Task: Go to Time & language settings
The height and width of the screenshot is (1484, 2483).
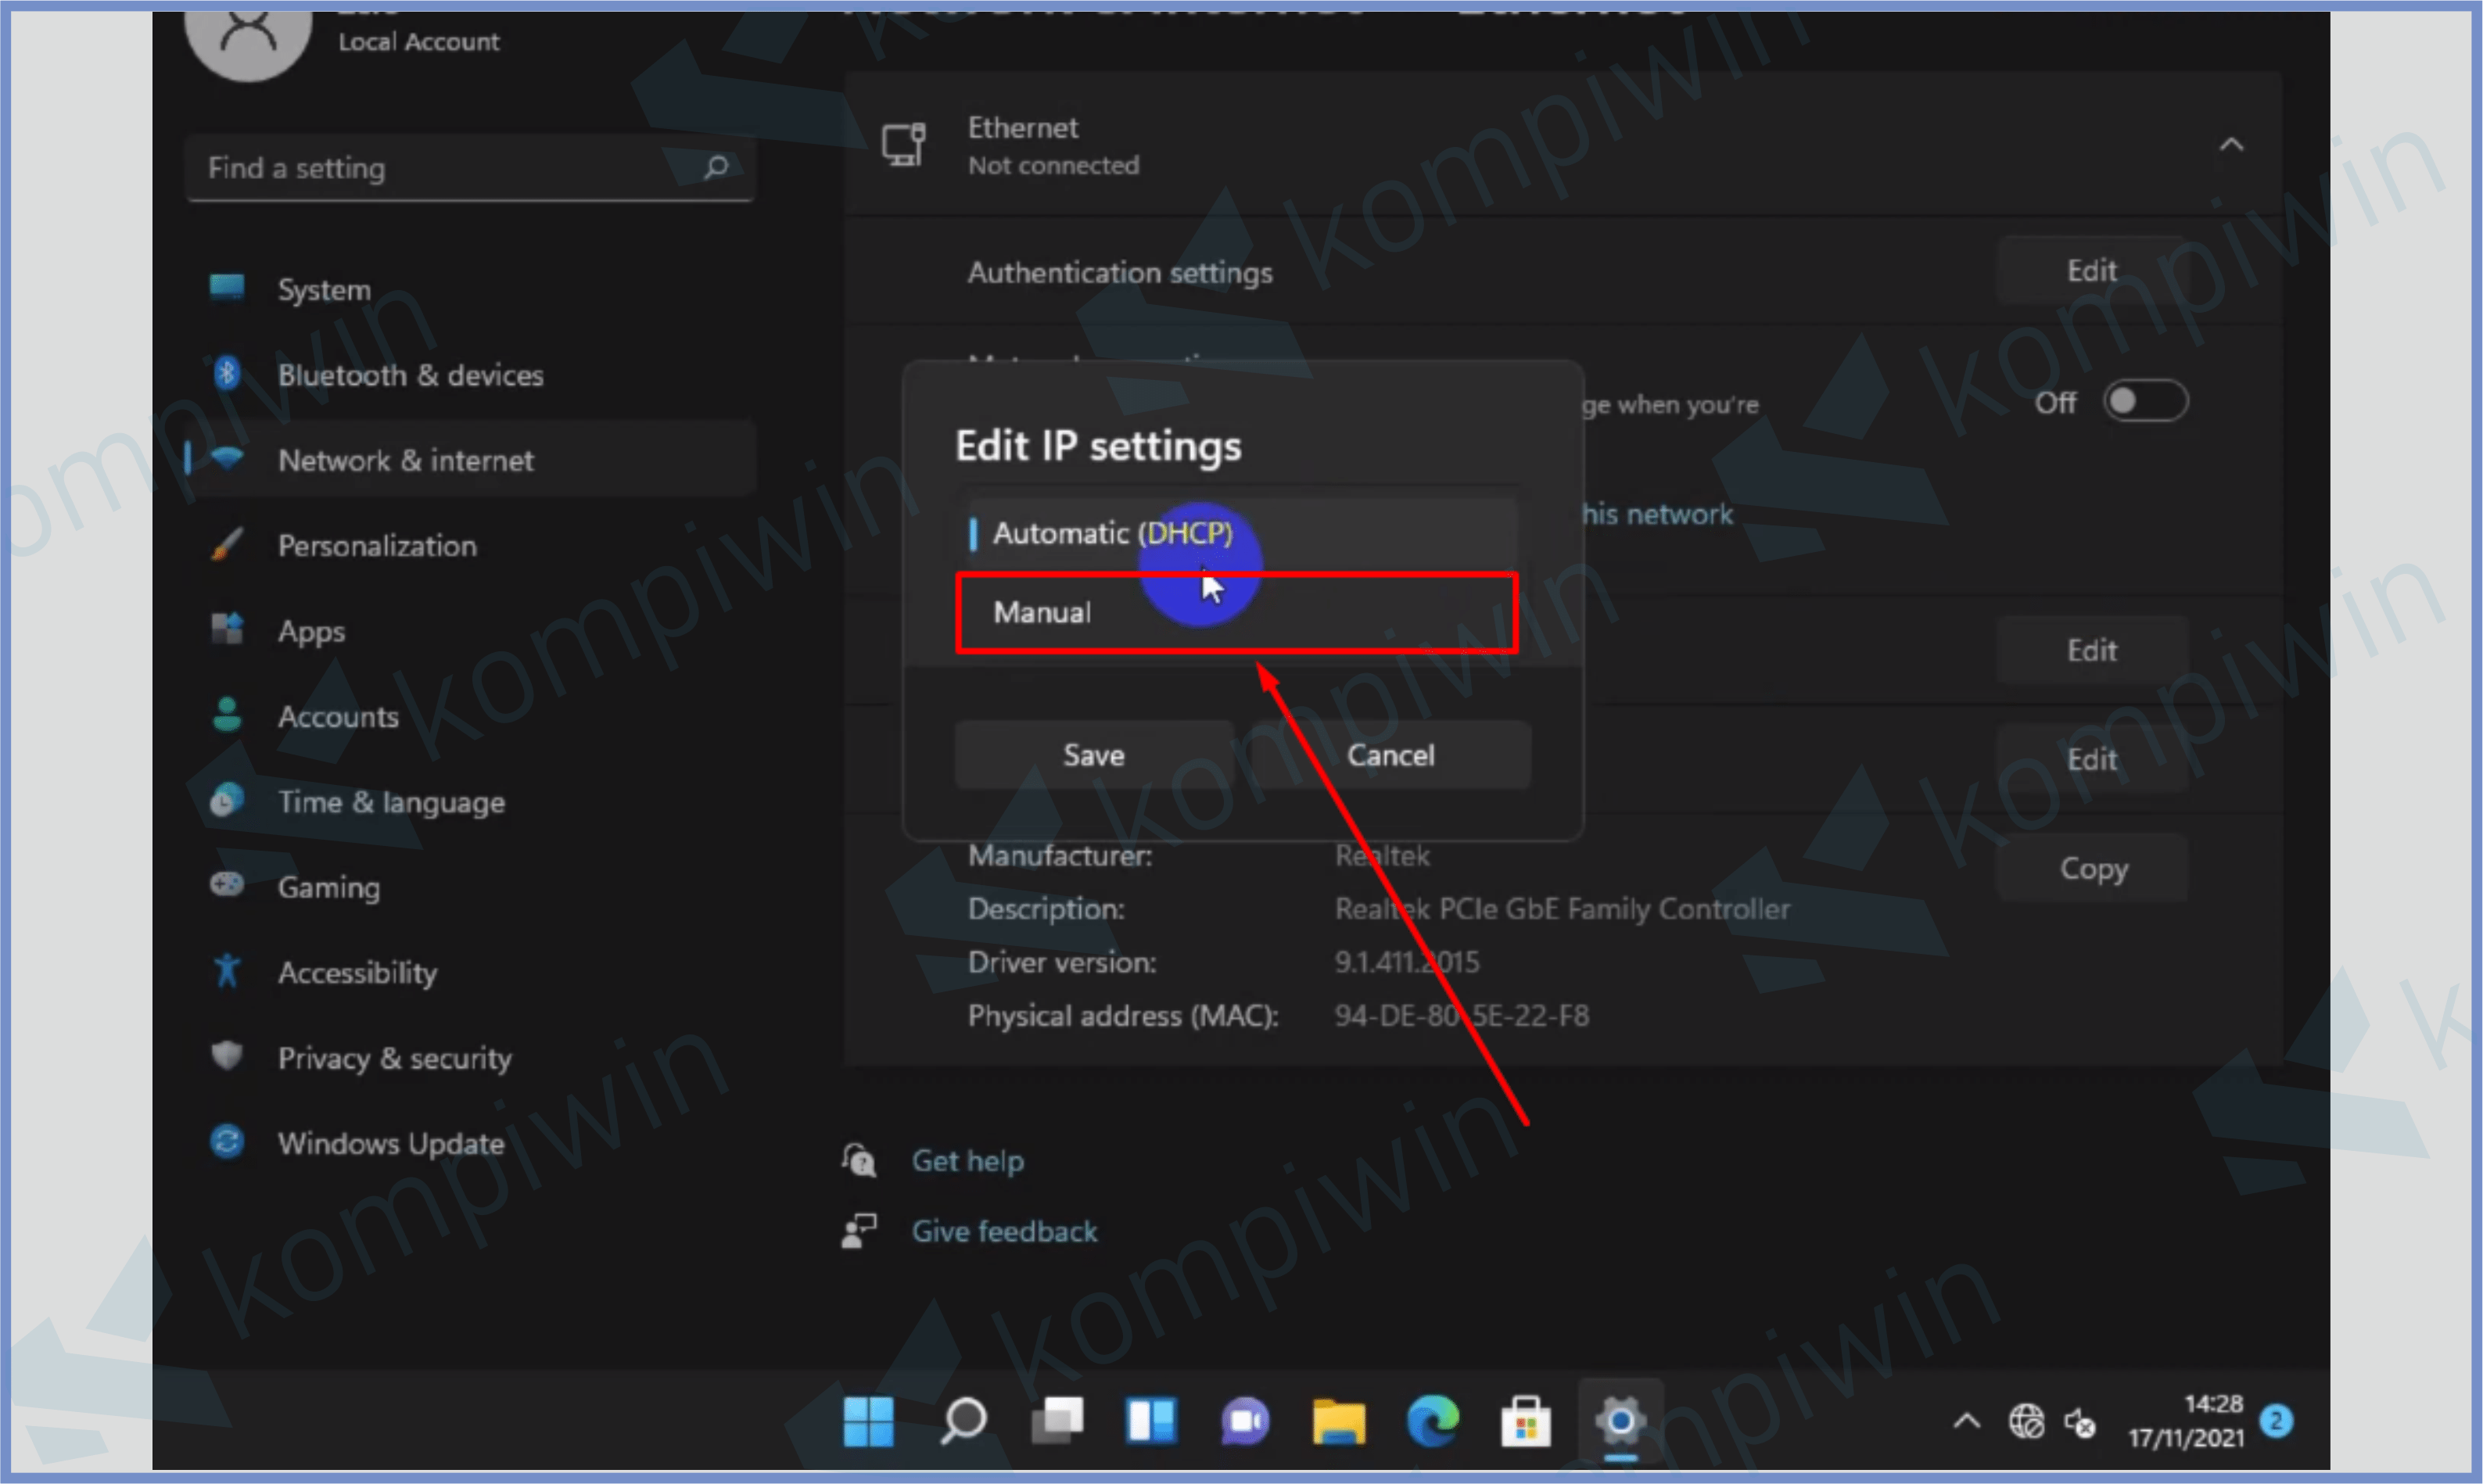Action: click(x=391, y=802)
